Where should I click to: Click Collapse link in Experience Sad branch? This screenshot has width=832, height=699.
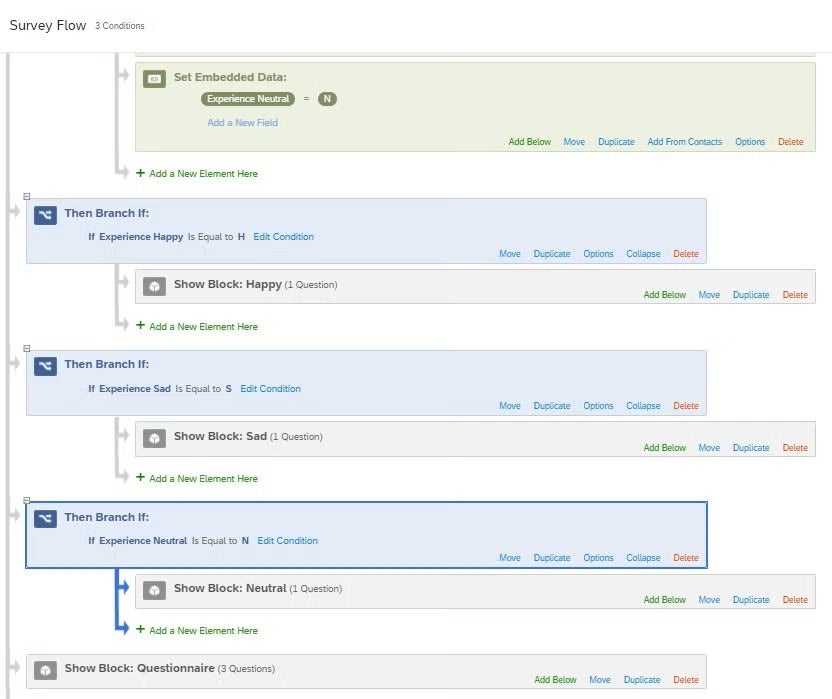pyautogui.click(x=643, y=405)
